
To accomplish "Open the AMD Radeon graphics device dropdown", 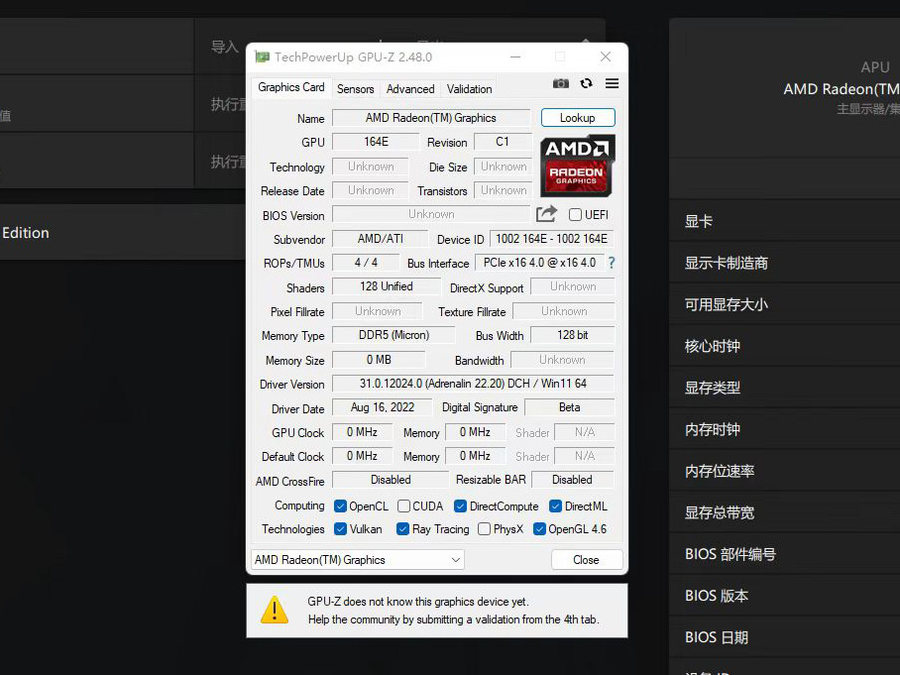I will [x=357, y=560].
